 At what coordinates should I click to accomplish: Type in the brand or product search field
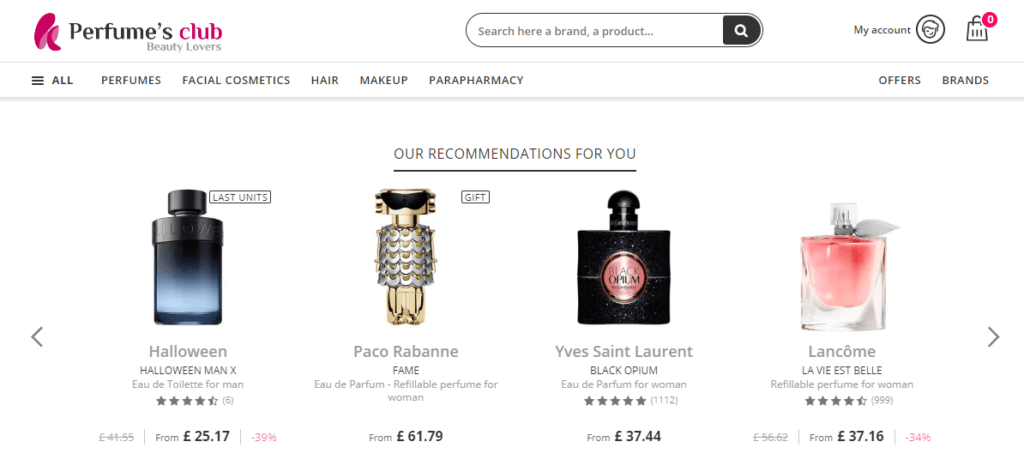pyautogui.click(x=595, y=31)
